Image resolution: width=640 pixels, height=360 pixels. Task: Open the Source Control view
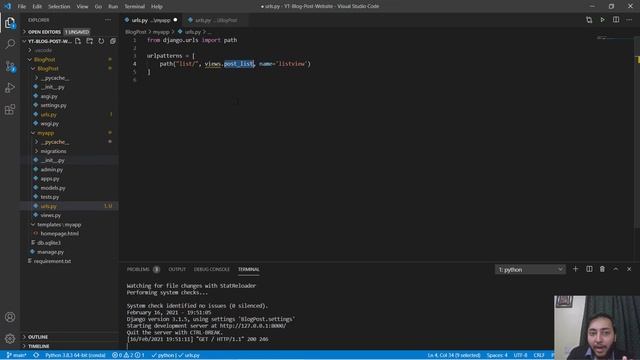tap(10, 66)
